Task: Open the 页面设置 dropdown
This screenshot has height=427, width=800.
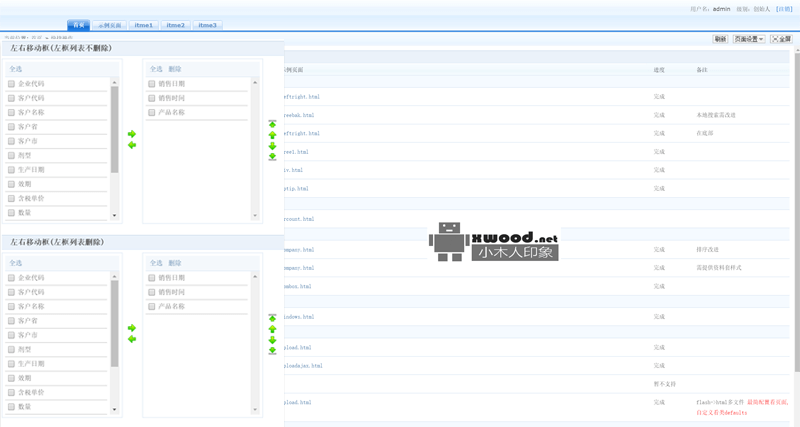Action: point(749,39)
